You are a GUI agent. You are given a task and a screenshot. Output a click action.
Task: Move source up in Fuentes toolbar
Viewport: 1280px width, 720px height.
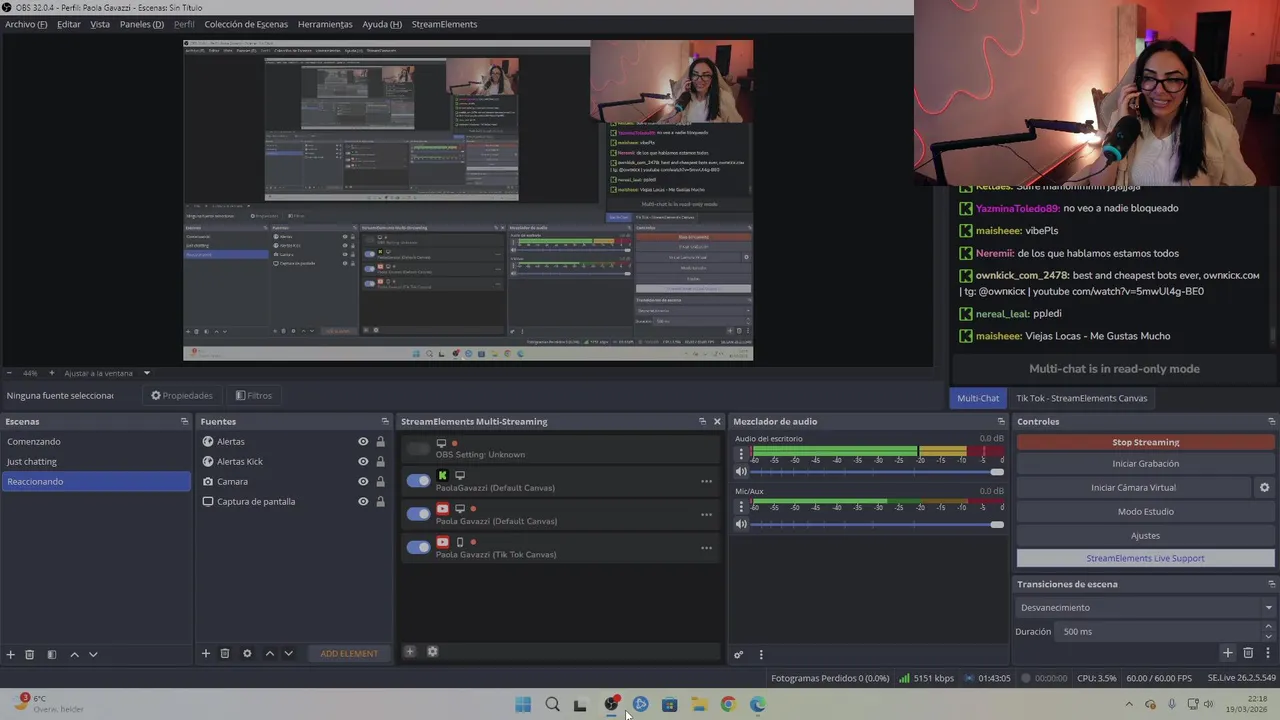pos(269,653)
